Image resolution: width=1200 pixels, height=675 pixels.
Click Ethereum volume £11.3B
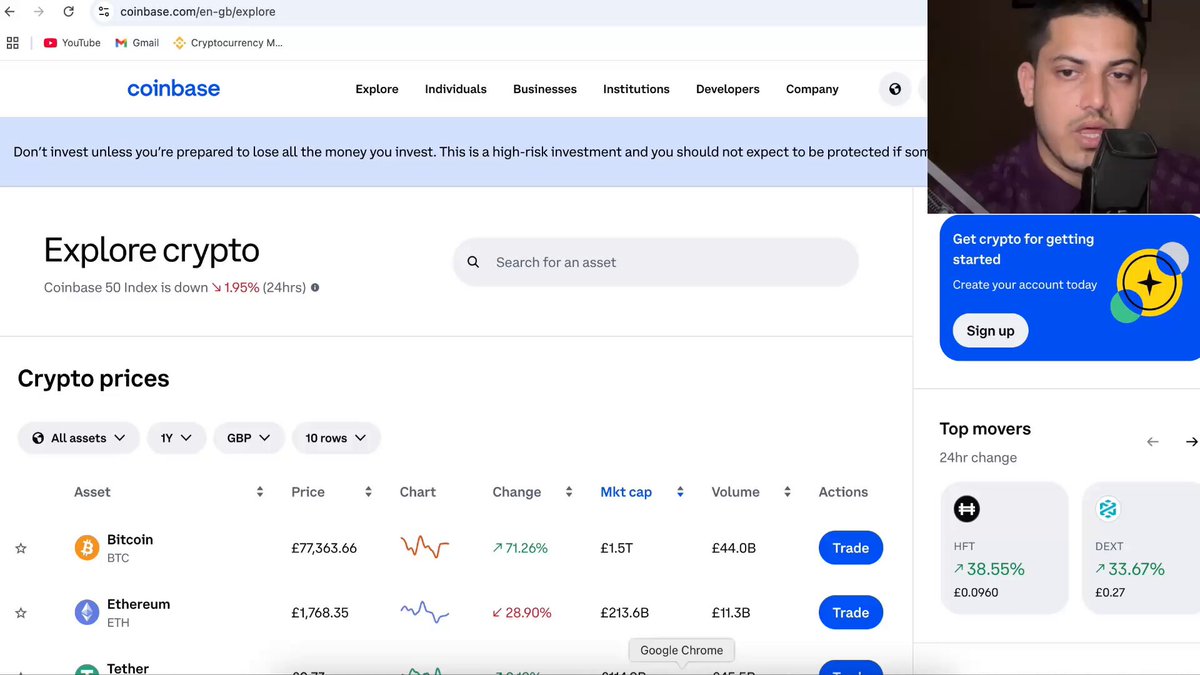(731, 612)
